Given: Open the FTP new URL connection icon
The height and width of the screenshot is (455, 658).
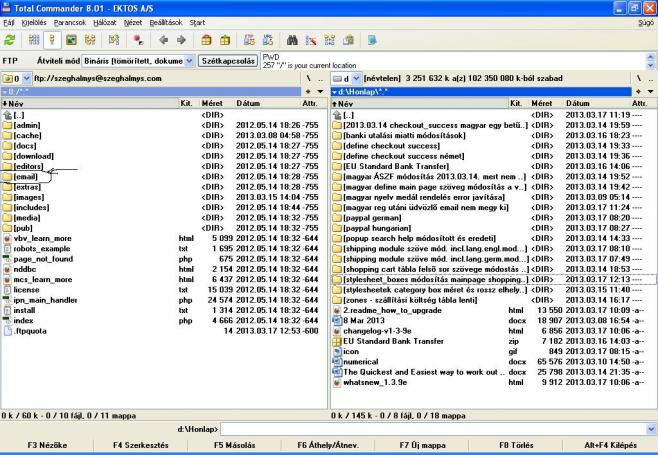Looking at the screenshot, I should pos(268,40).
